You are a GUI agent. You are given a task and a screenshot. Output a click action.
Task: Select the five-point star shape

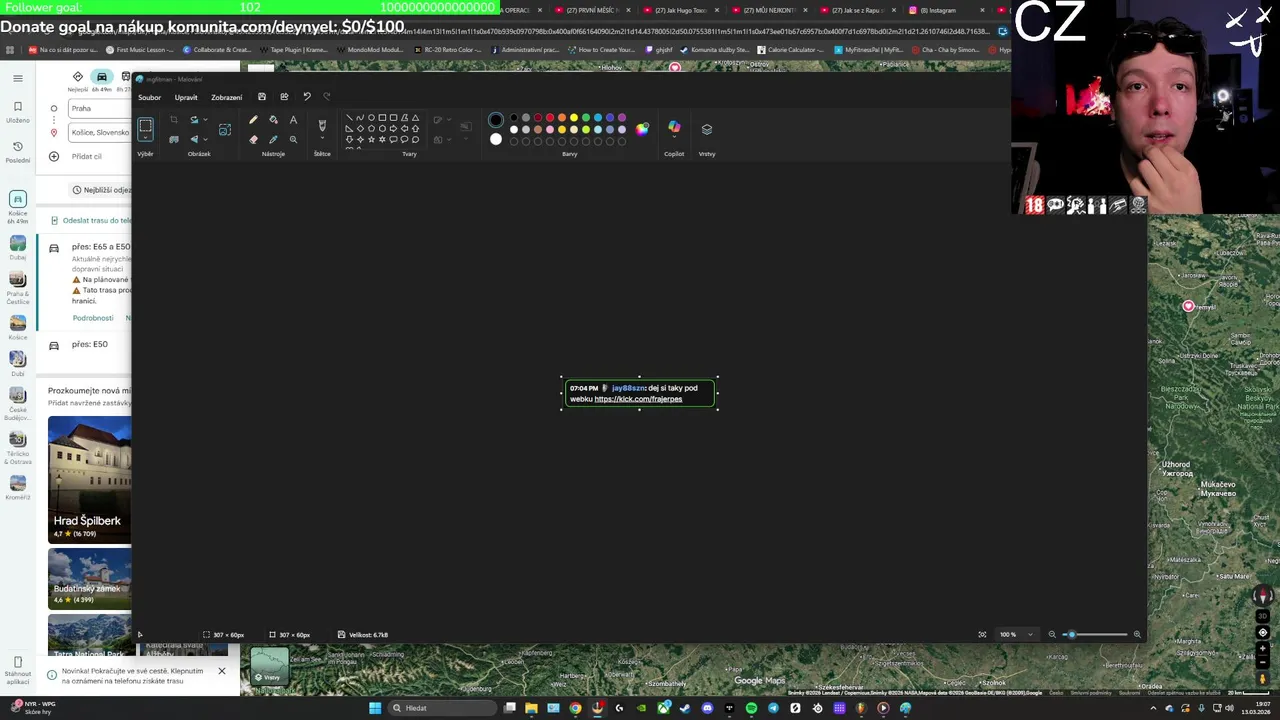click(x=371, y=139)
